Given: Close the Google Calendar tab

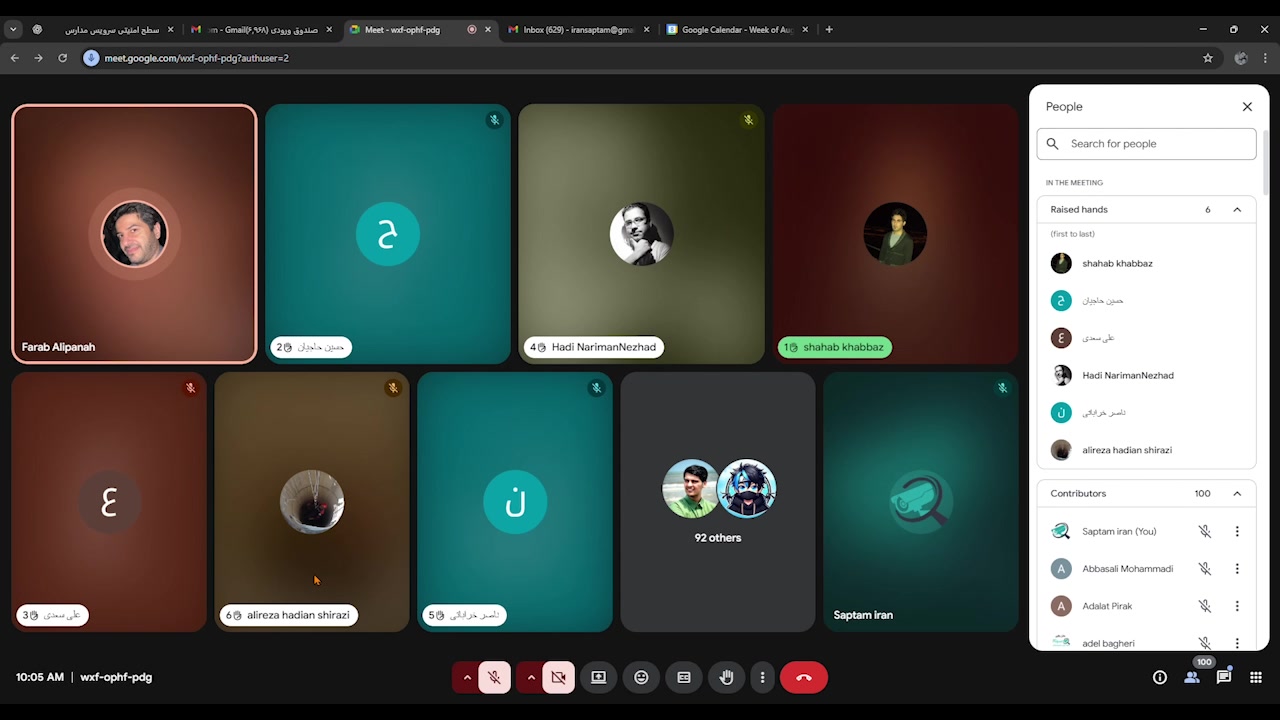Looking at the screenshot, I should point(805,30).
